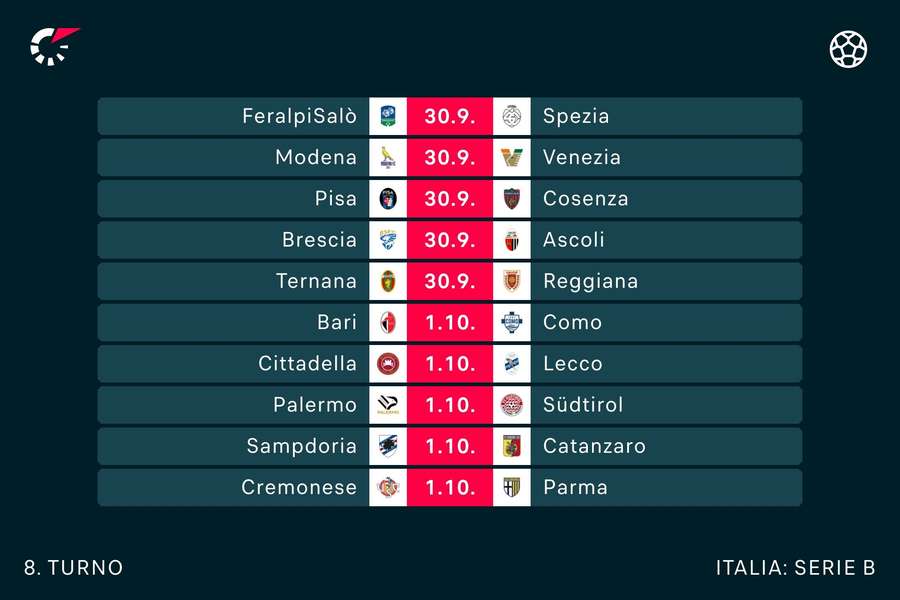Click the Pisa team crest
The width and height of the screenshot is (900, 600).
tap(388, 198)
